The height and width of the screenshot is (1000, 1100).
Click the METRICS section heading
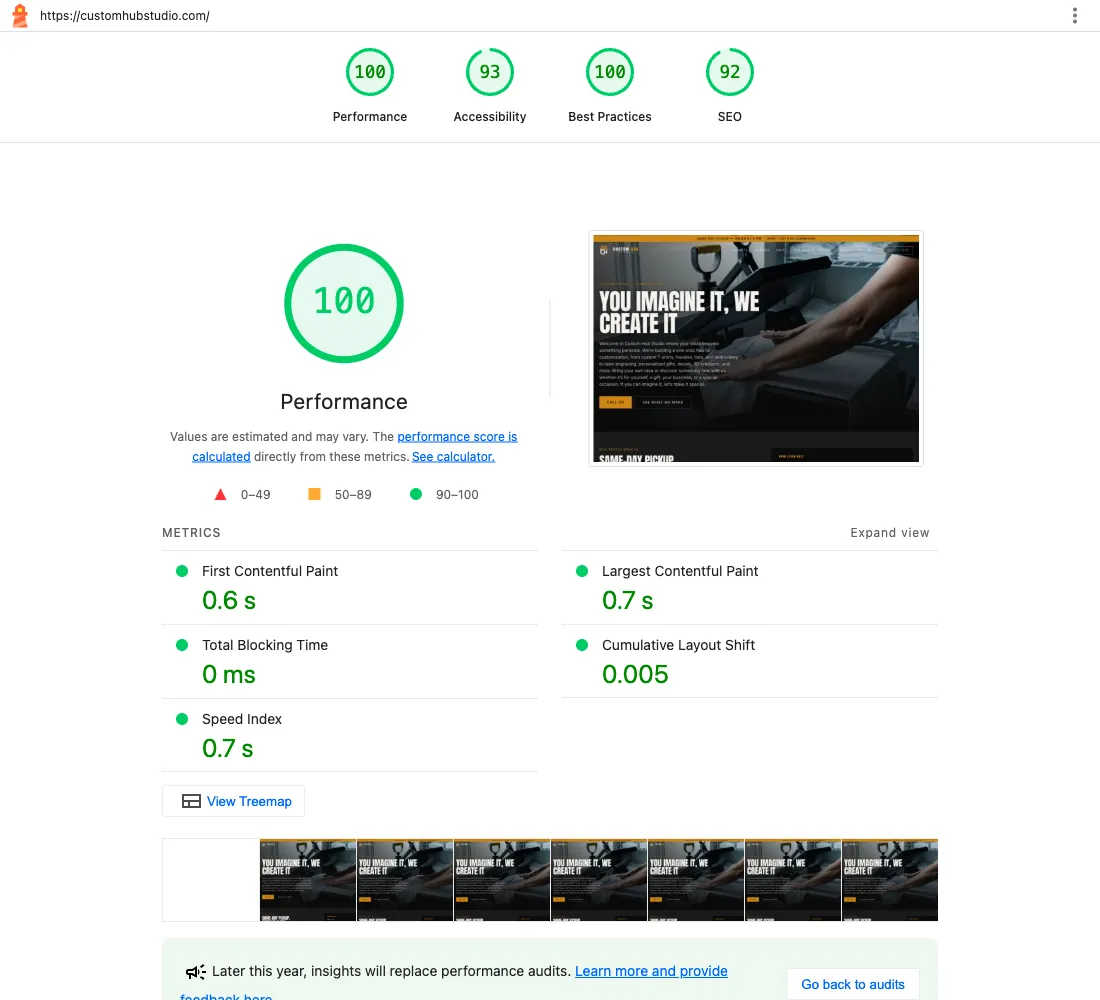coord(192,533)
